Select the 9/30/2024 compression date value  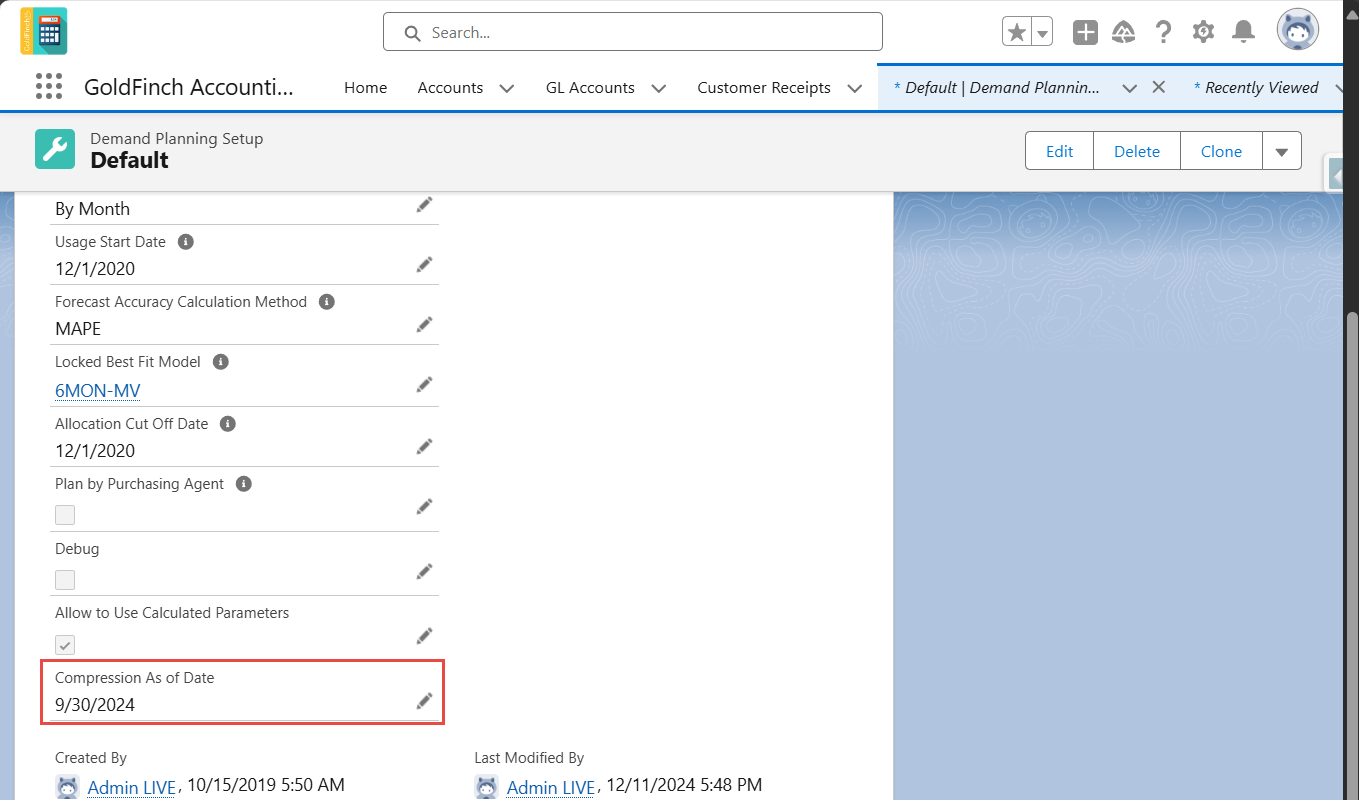(x=95, y=705)
